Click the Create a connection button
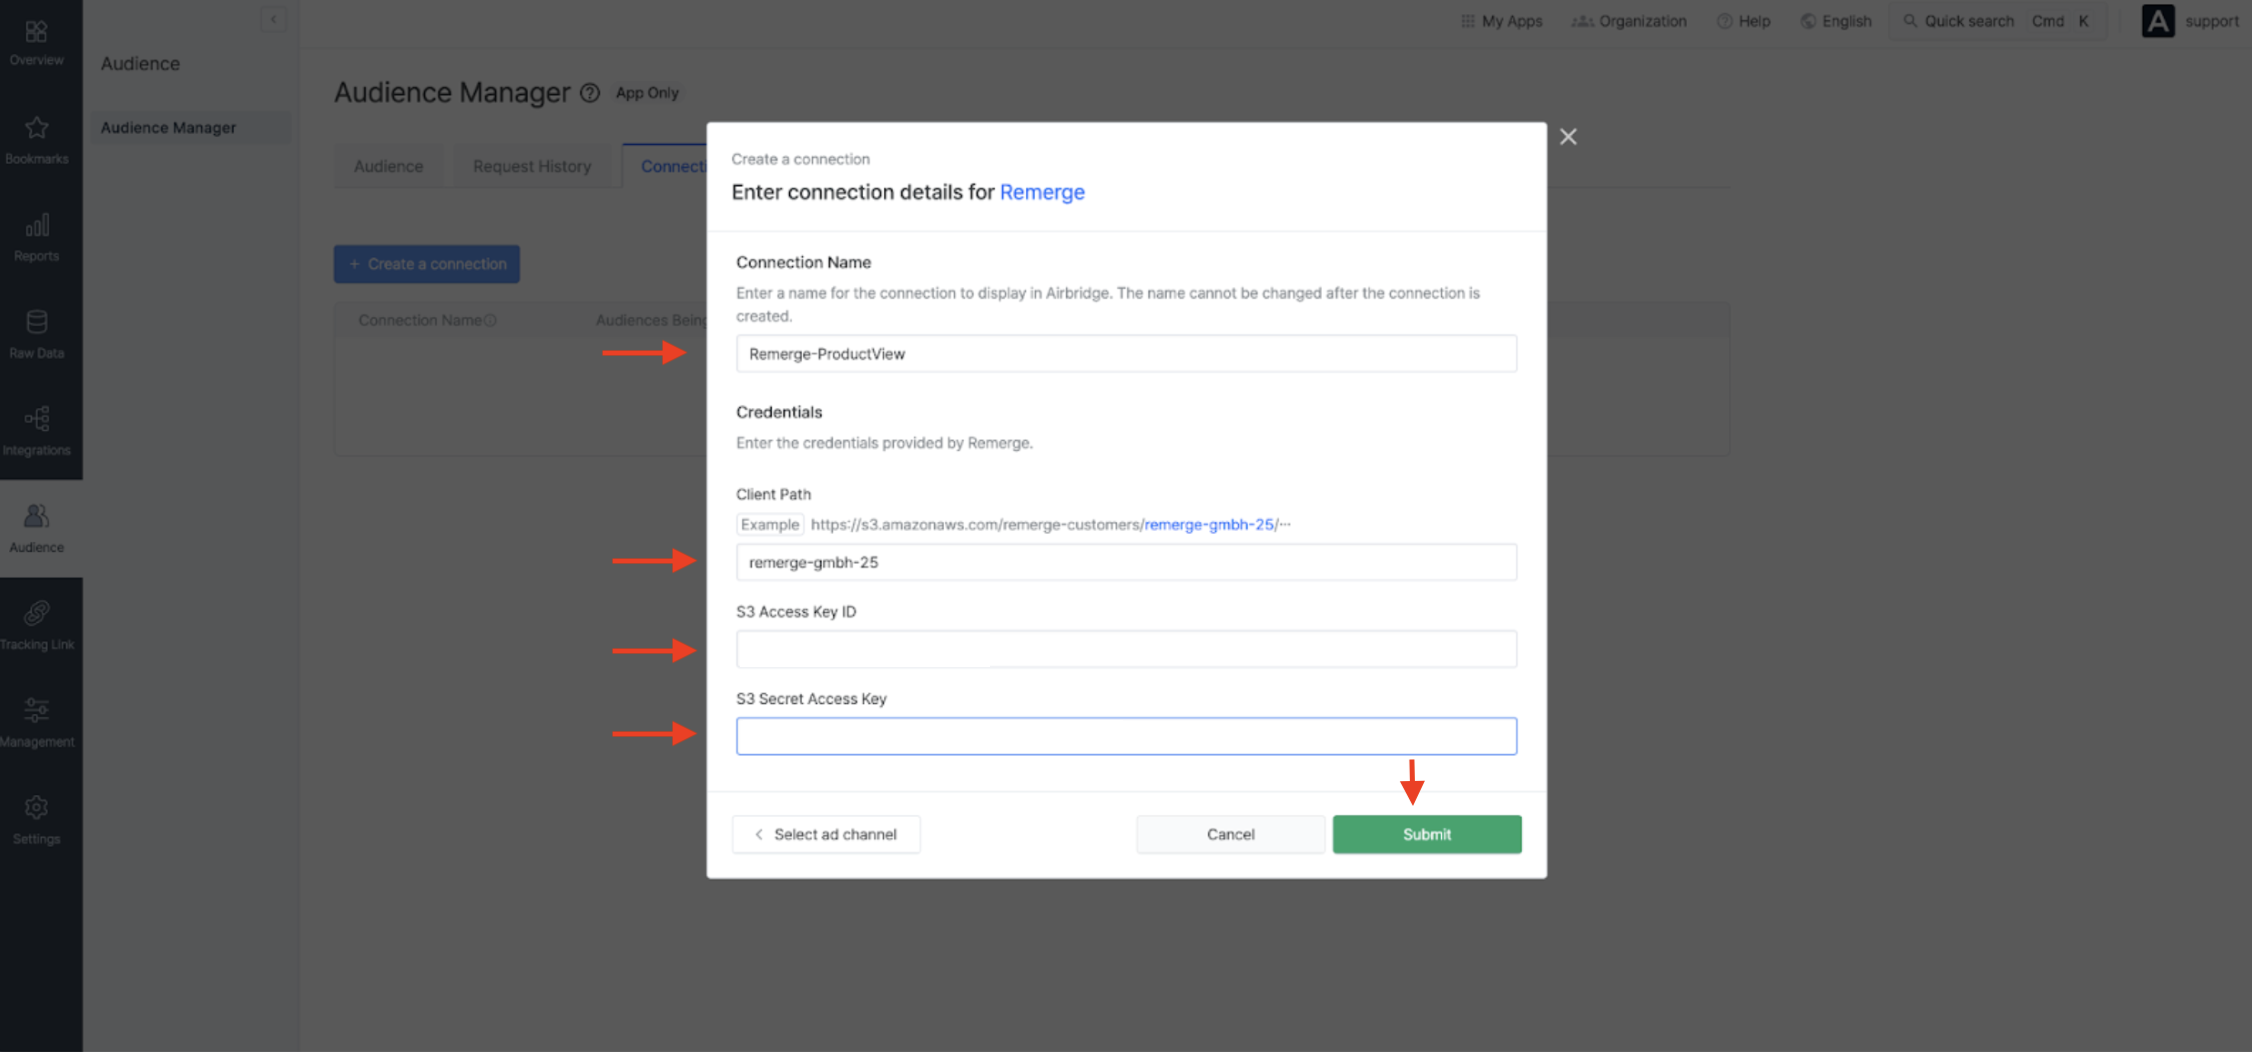Viewport: 2252px width, 1052px height. [427, 264]
